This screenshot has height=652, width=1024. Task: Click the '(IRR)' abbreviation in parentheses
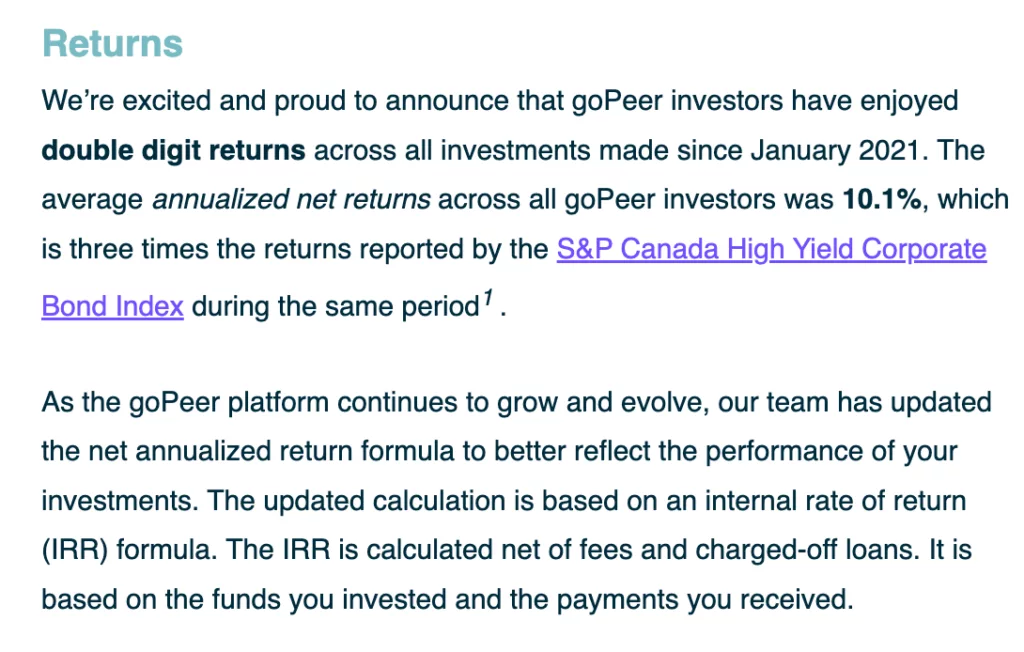[x=75, y=550]
